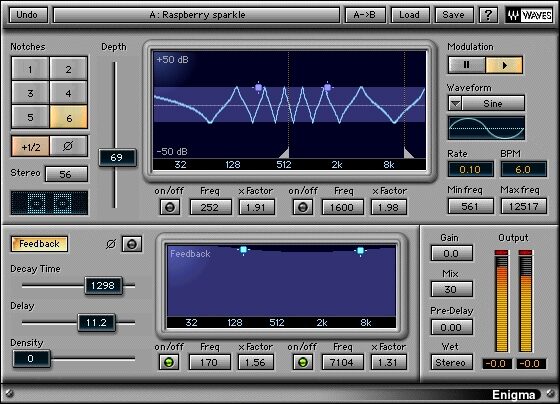Click the Density slider handle 0
This screenshot has width=560, height=404.
point(31,359)
